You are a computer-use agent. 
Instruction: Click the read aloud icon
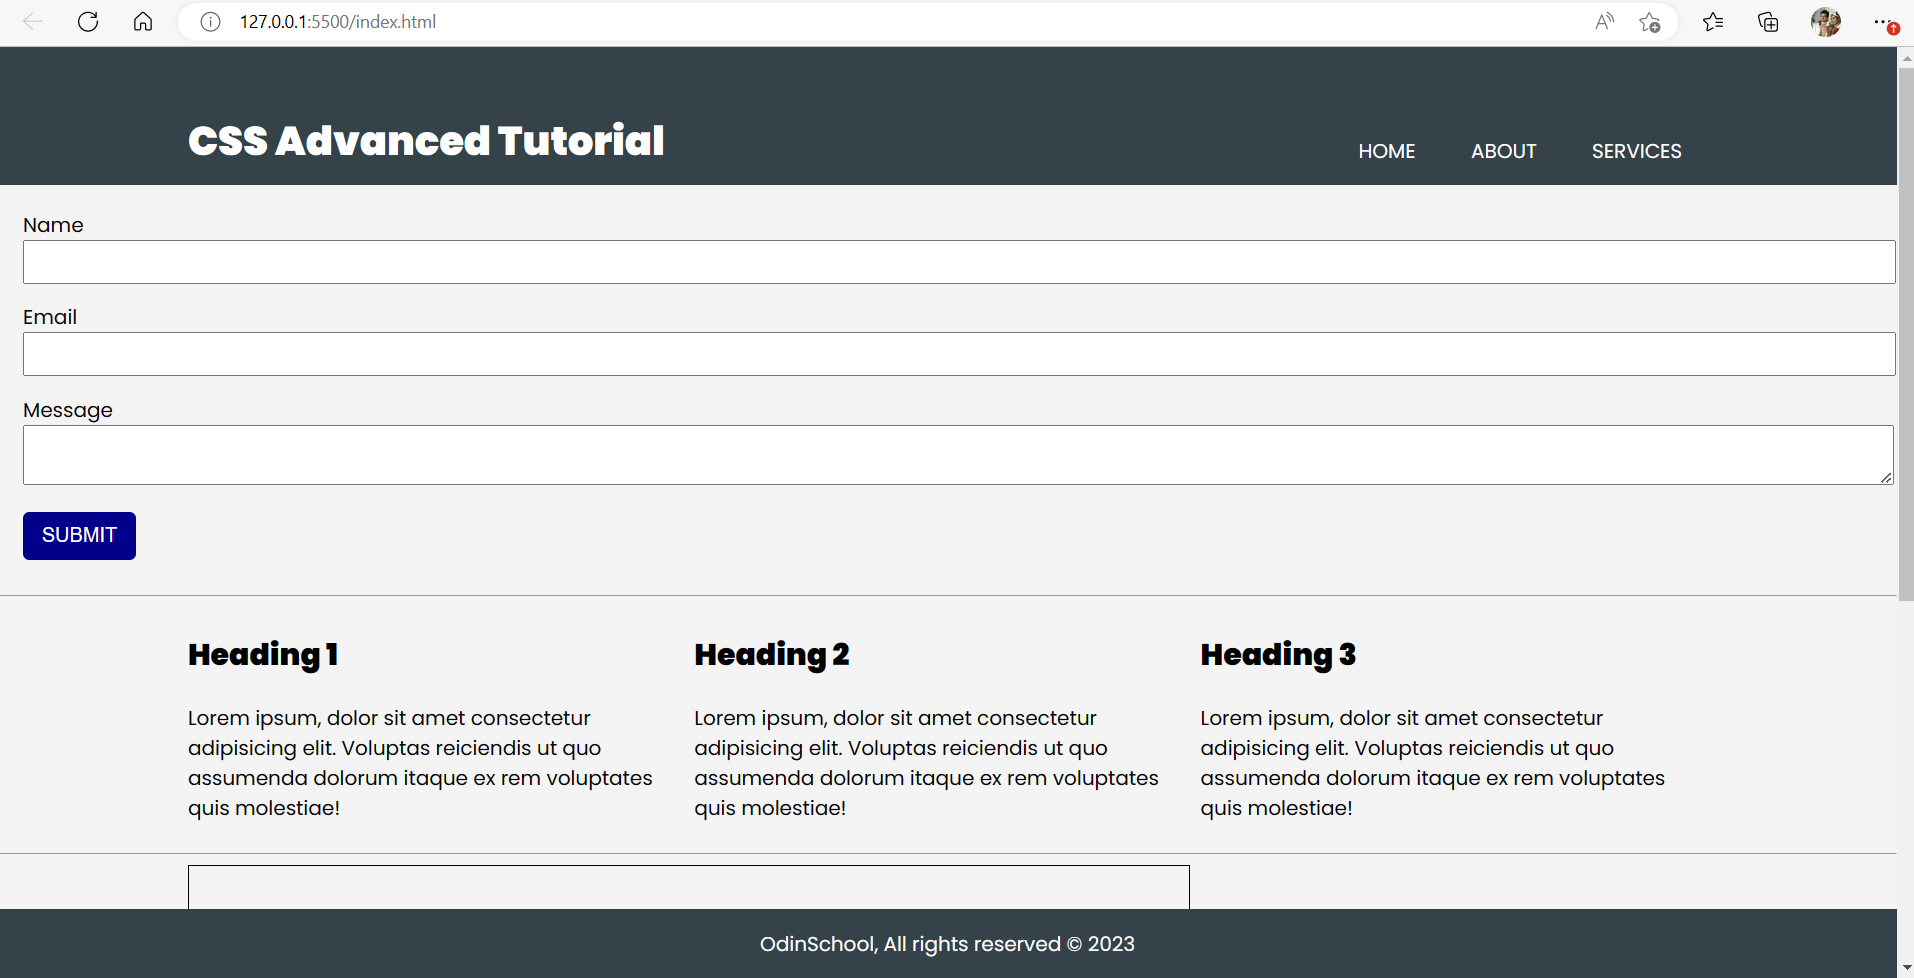pos(1604,22)
